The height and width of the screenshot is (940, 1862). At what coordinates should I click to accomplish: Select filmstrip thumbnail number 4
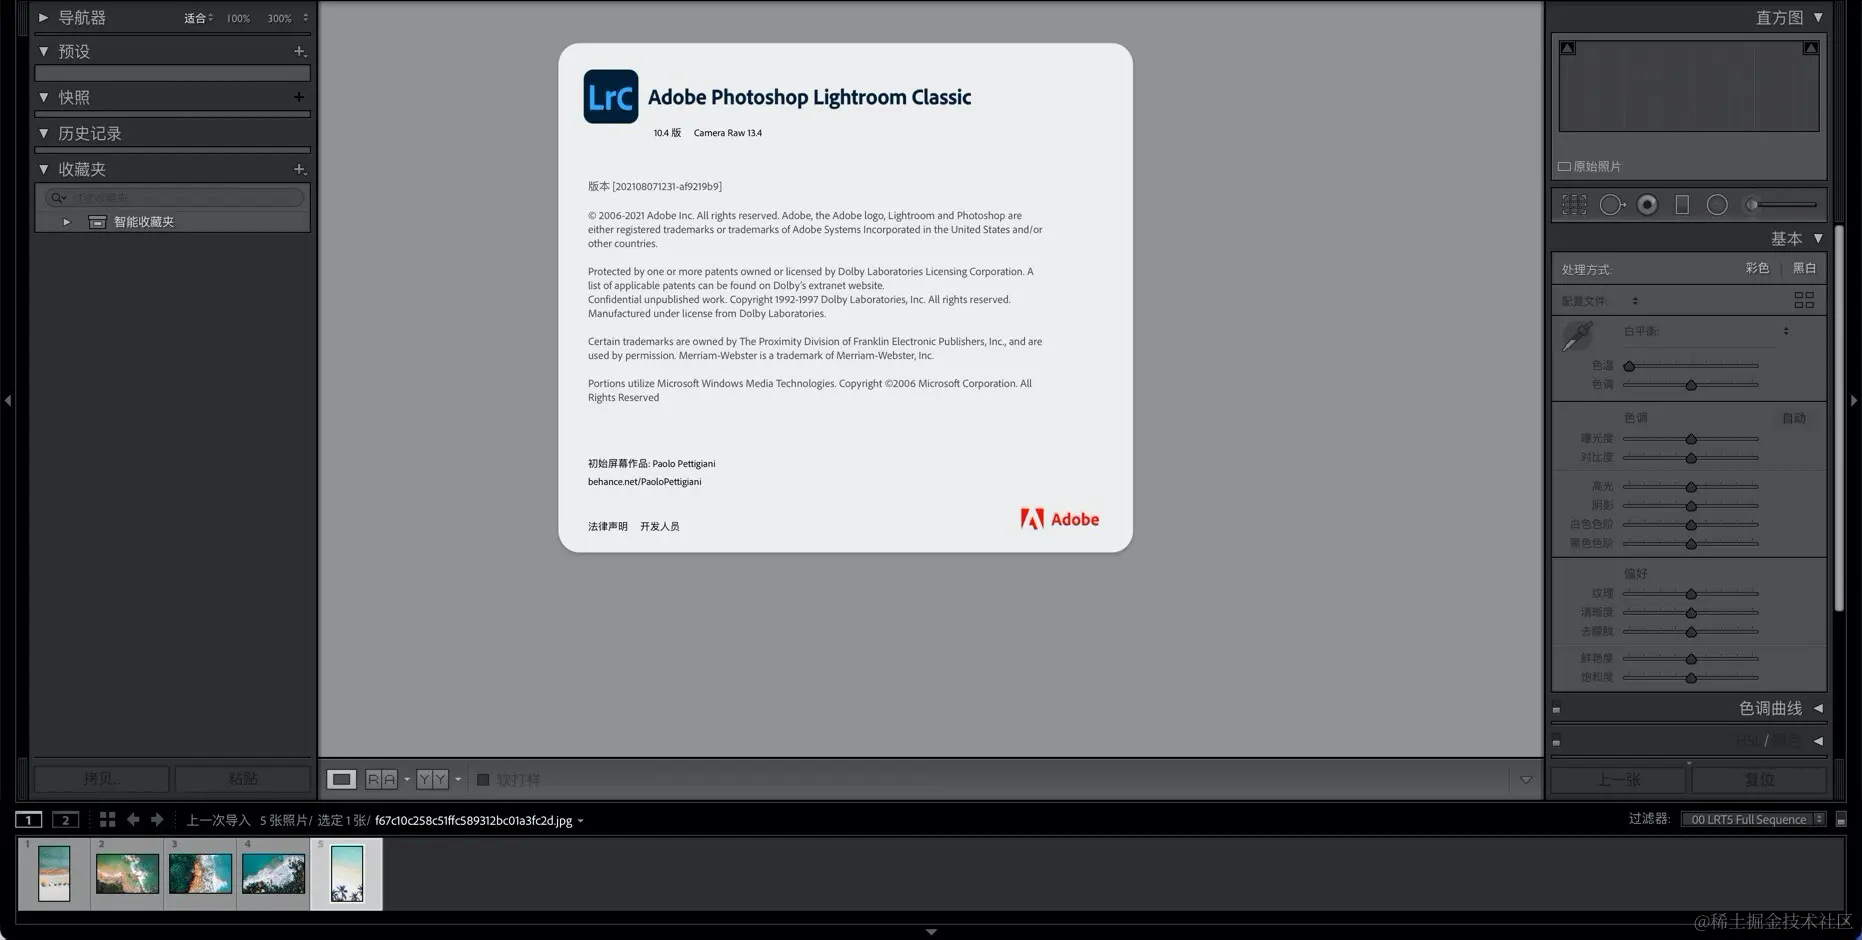pyautogui.click(x=273, y=874)
